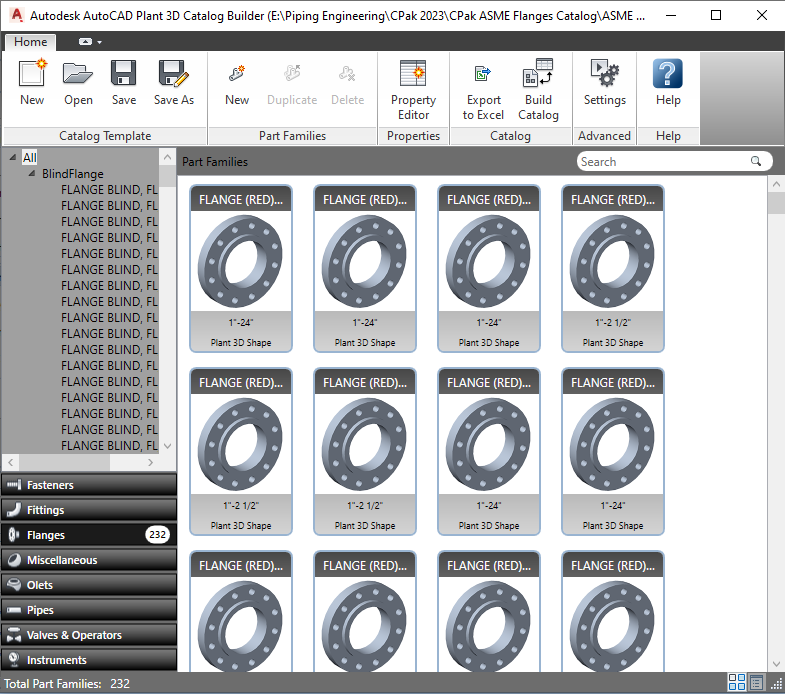Select Flanges category
This screenshot has height=694, width=785.
(89, 535)
